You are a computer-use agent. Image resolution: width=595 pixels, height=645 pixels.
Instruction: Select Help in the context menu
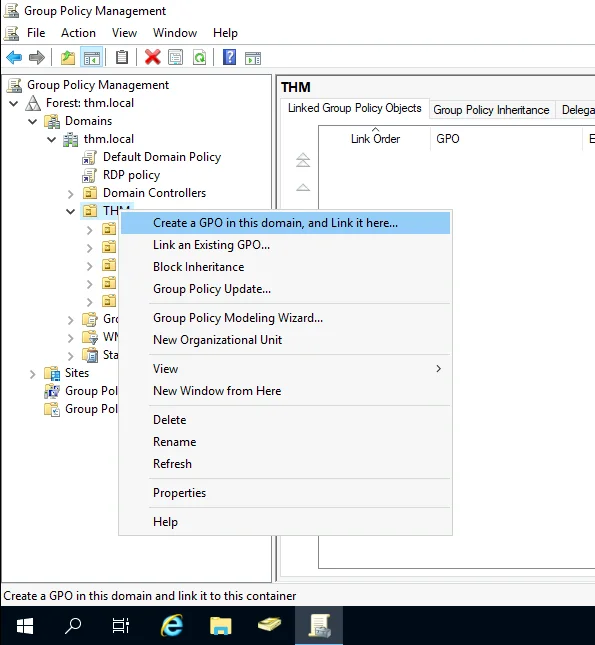[286, 522]
